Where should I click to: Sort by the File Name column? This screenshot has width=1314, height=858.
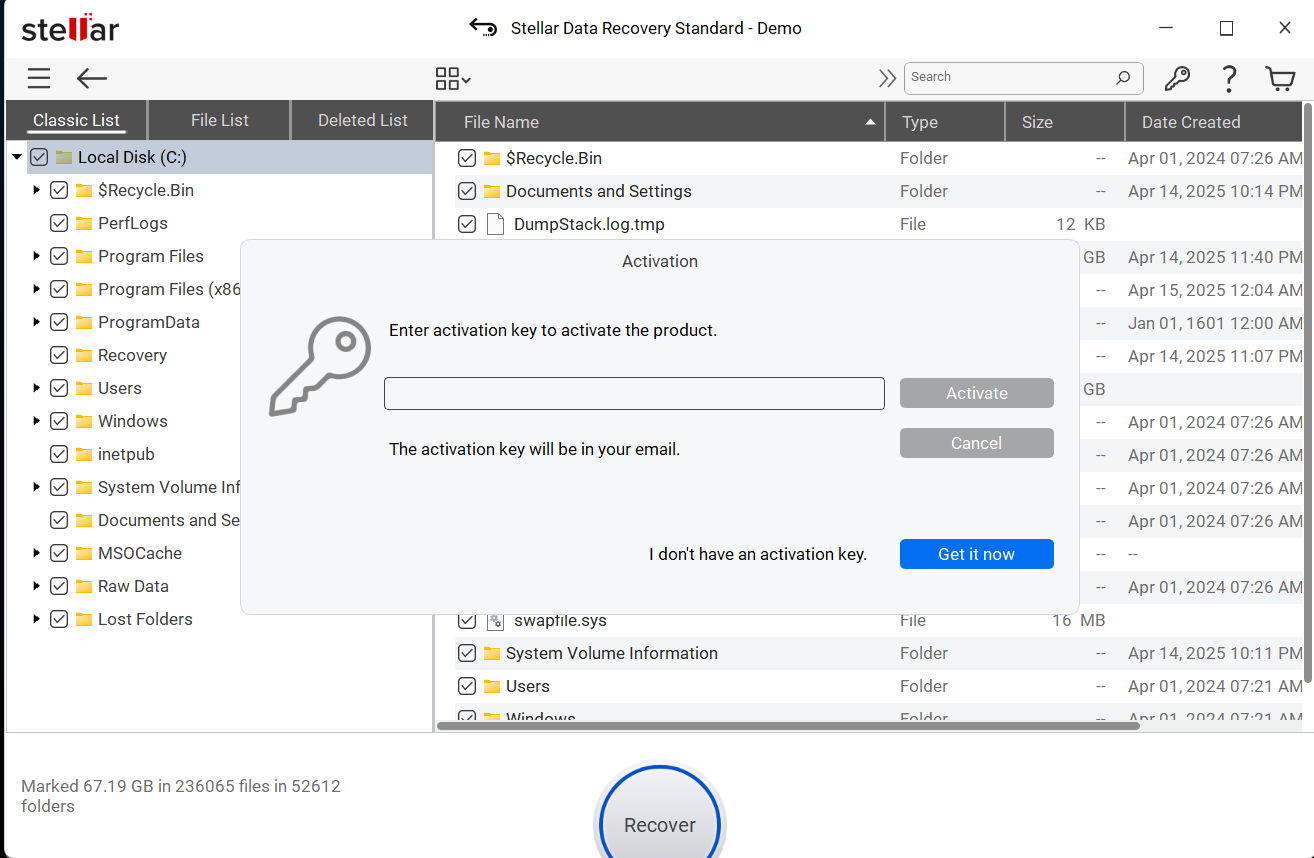pyautogui.click(x=660, y=122)
